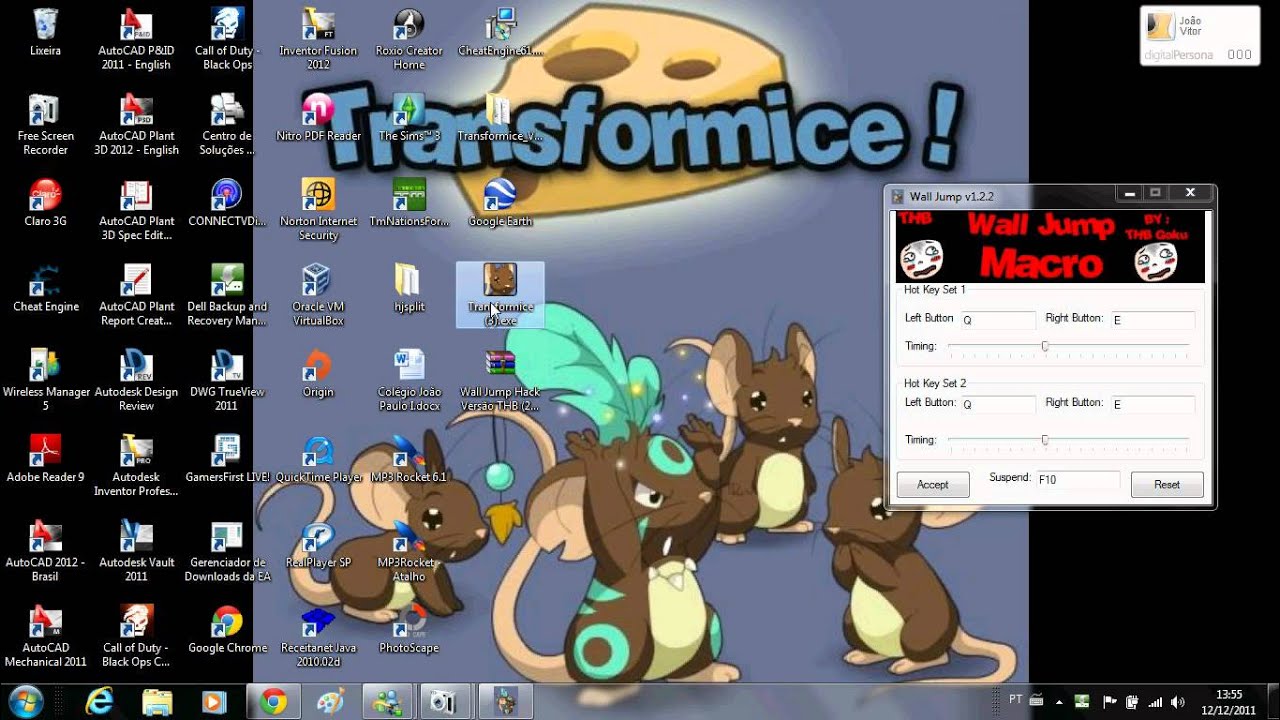Viewport: 1280px width, 720px height.
Task: Select the Roxio Creator Home icon
Action: (x=409, y=40)
